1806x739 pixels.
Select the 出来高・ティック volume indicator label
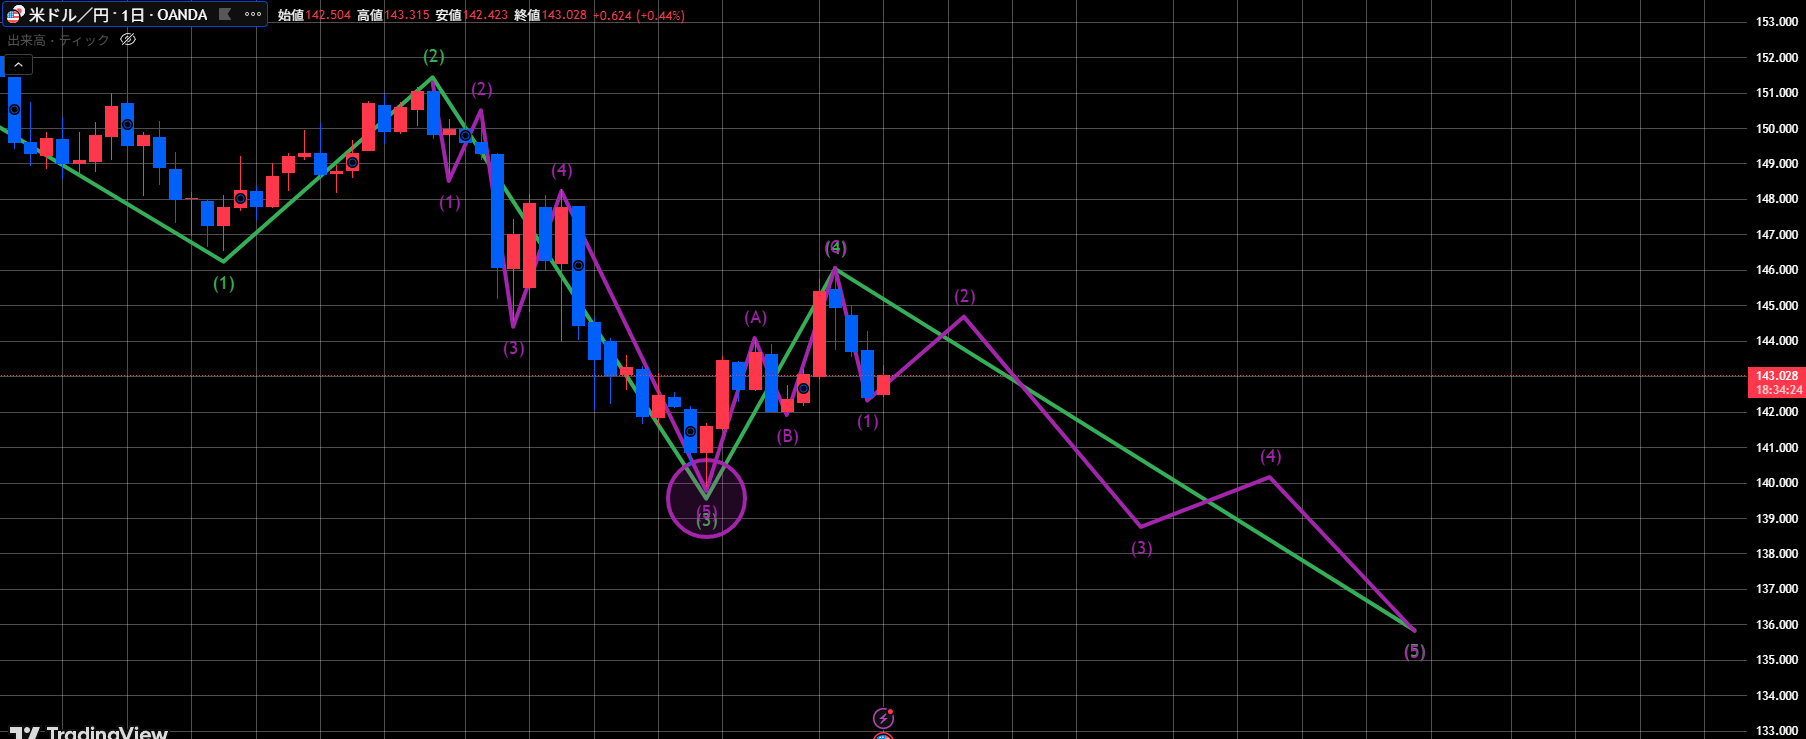click(x=58, y=40)
